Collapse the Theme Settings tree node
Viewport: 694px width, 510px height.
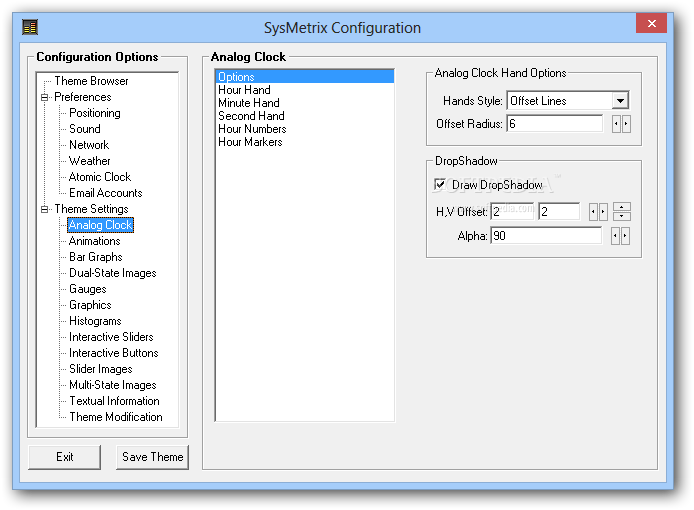[x=45, y=209]
